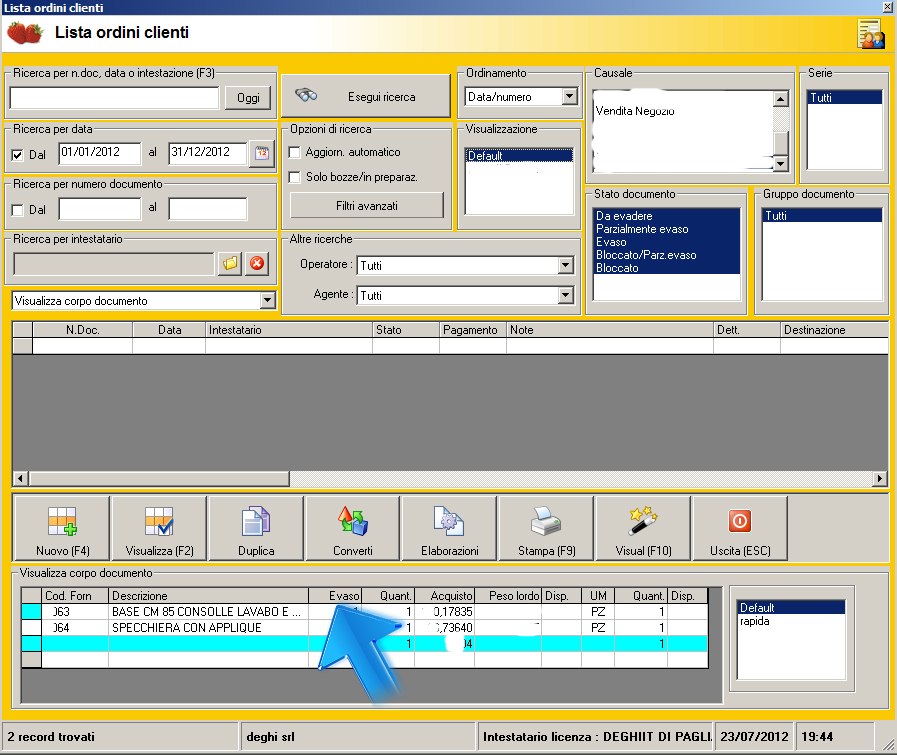Tick the 'Solo bozze/in preparaz.' checkbox
The height and width of the screenshot is (755, 897).
[295, 177]
